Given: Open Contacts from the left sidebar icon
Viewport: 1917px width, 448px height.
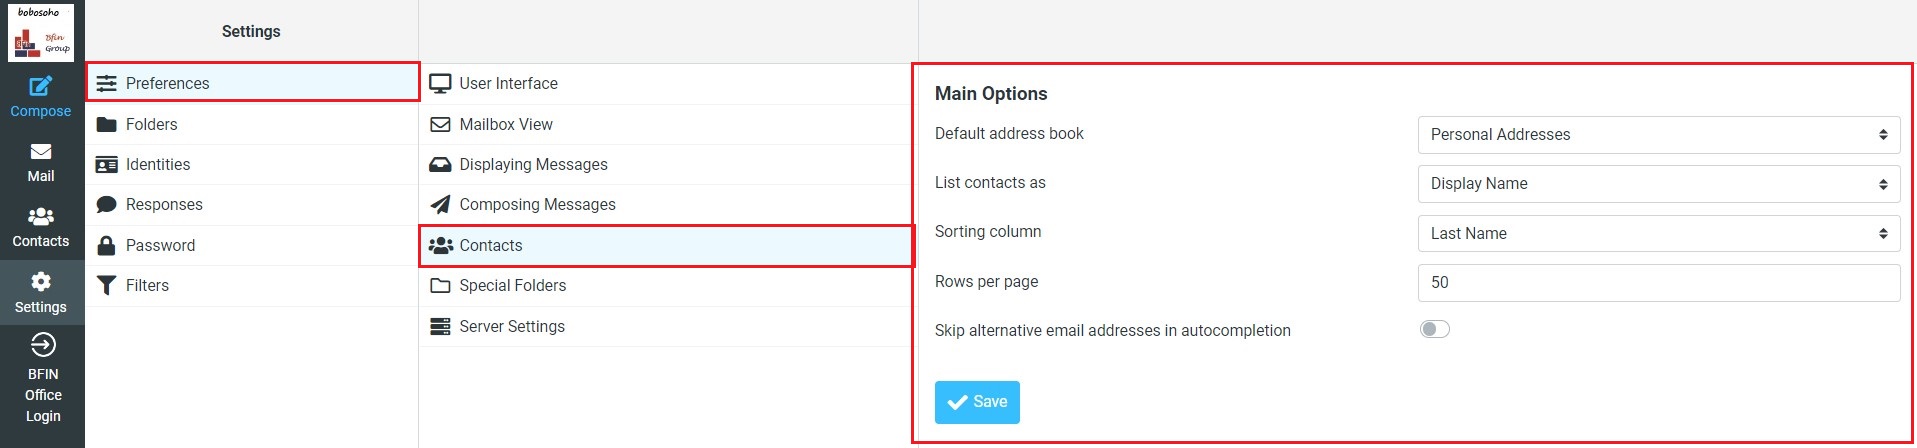Looking at the screenshot, I should (x=41, y=216).
